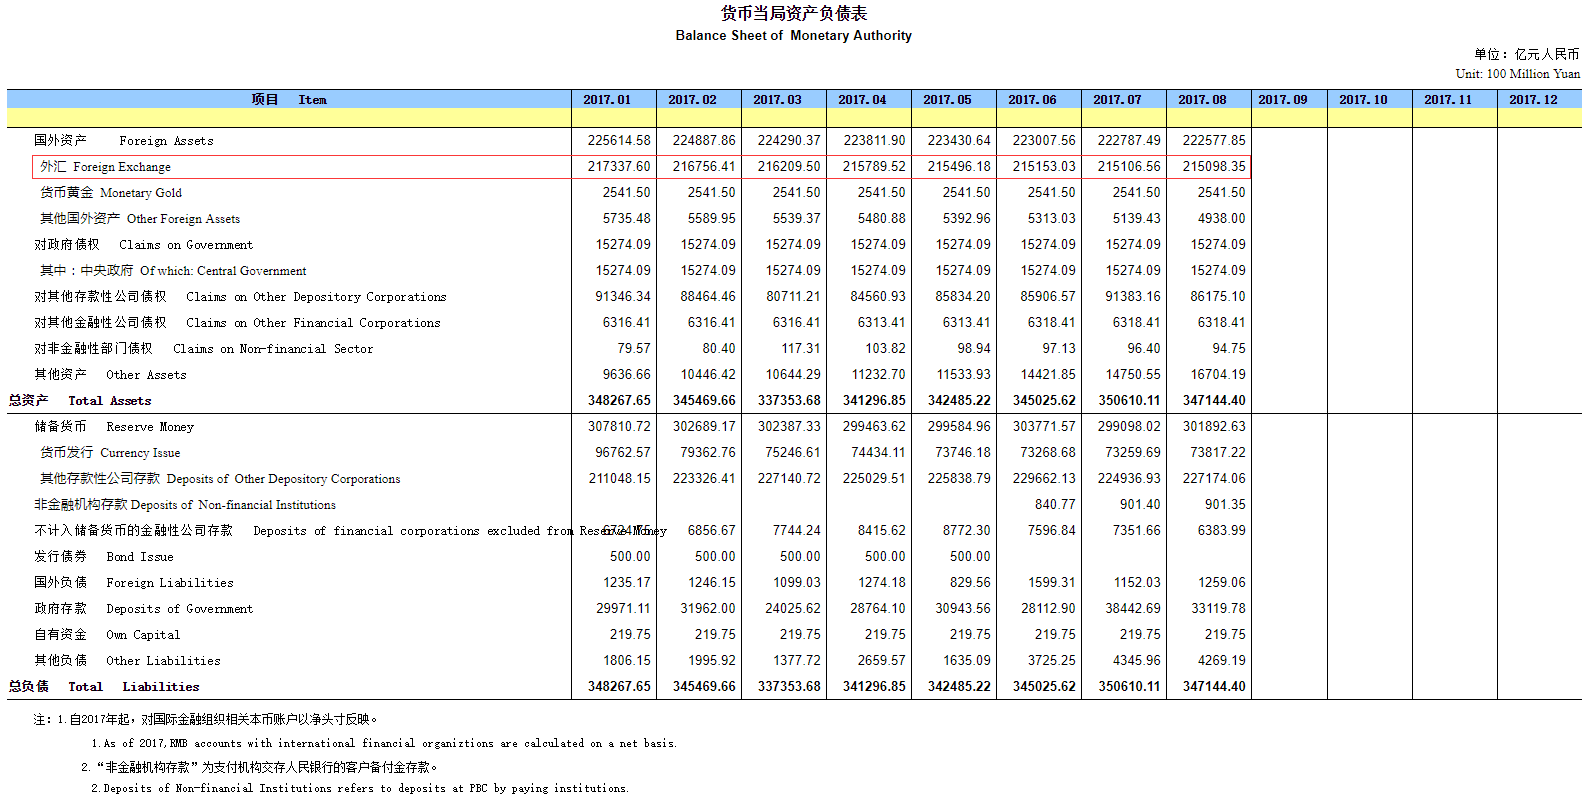Click Reserve Money value 307810.72
Viewport: 1583px width, 800px height.
[x=619, y=427]
